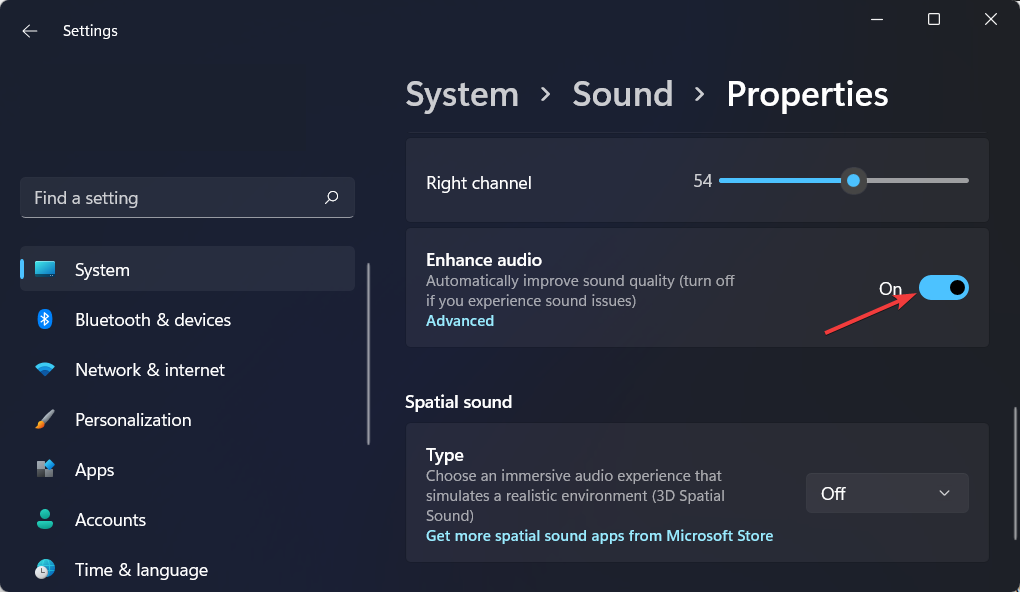Click the Apps icon in the sidebar
This screenshot has width=1020, height=592.
click(x=45, y=469)
